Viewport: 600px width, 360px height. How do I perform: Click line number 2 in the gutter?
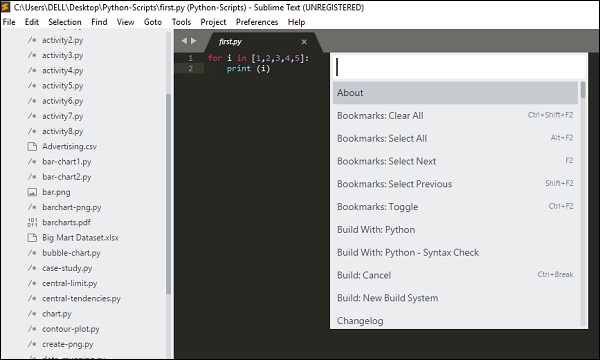190,68
